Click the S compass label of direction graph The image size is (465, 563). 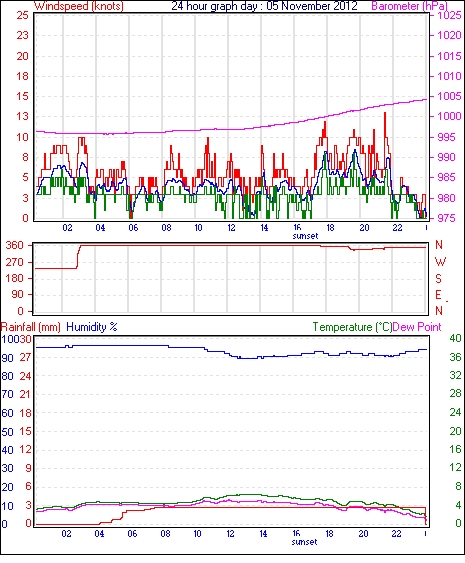click(438, 278)
